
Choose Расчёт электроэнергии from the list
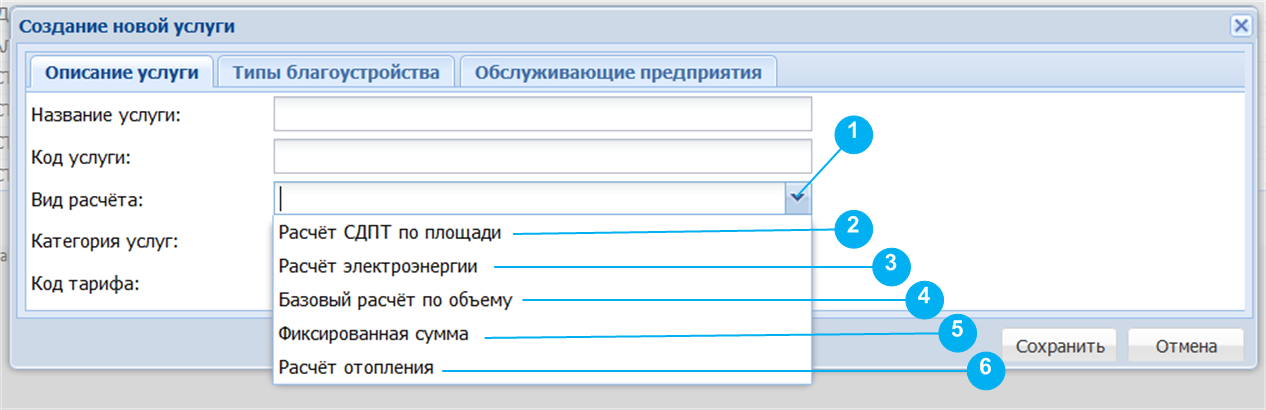tap(541, 266)
